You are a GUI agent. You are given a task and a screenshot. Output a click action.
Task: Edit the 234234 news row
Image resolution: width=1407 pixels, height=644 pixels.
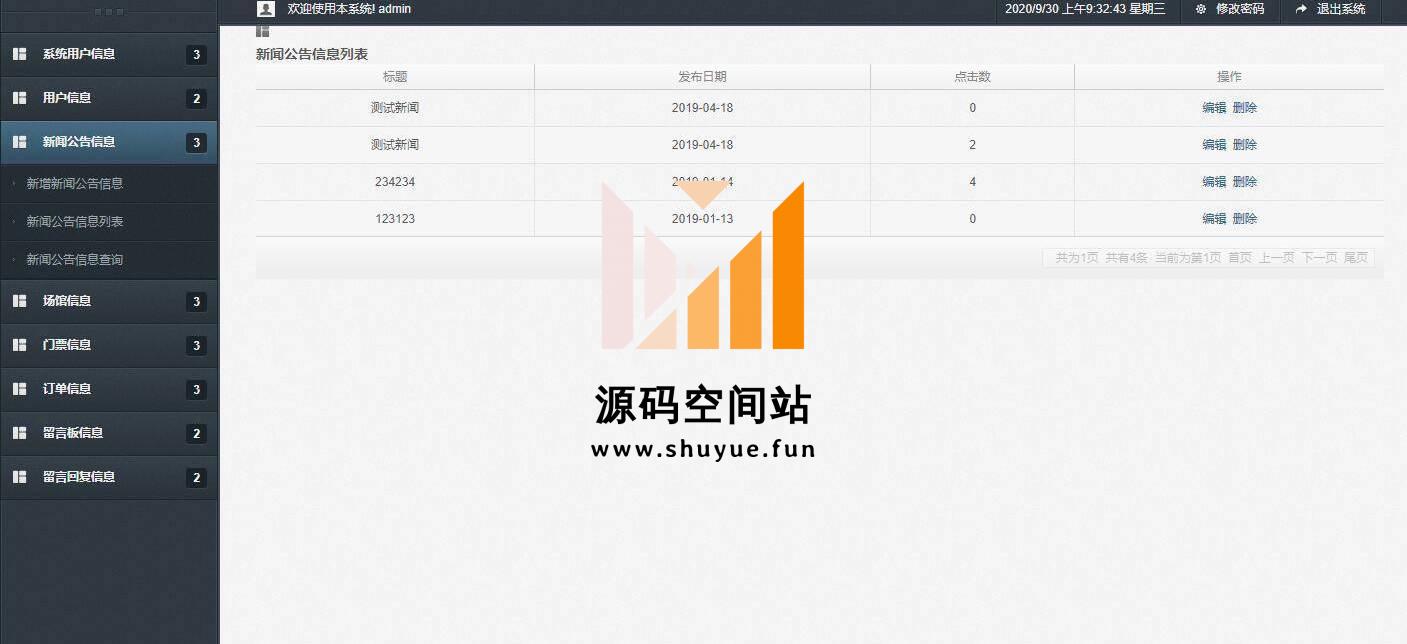(1214, 182)
